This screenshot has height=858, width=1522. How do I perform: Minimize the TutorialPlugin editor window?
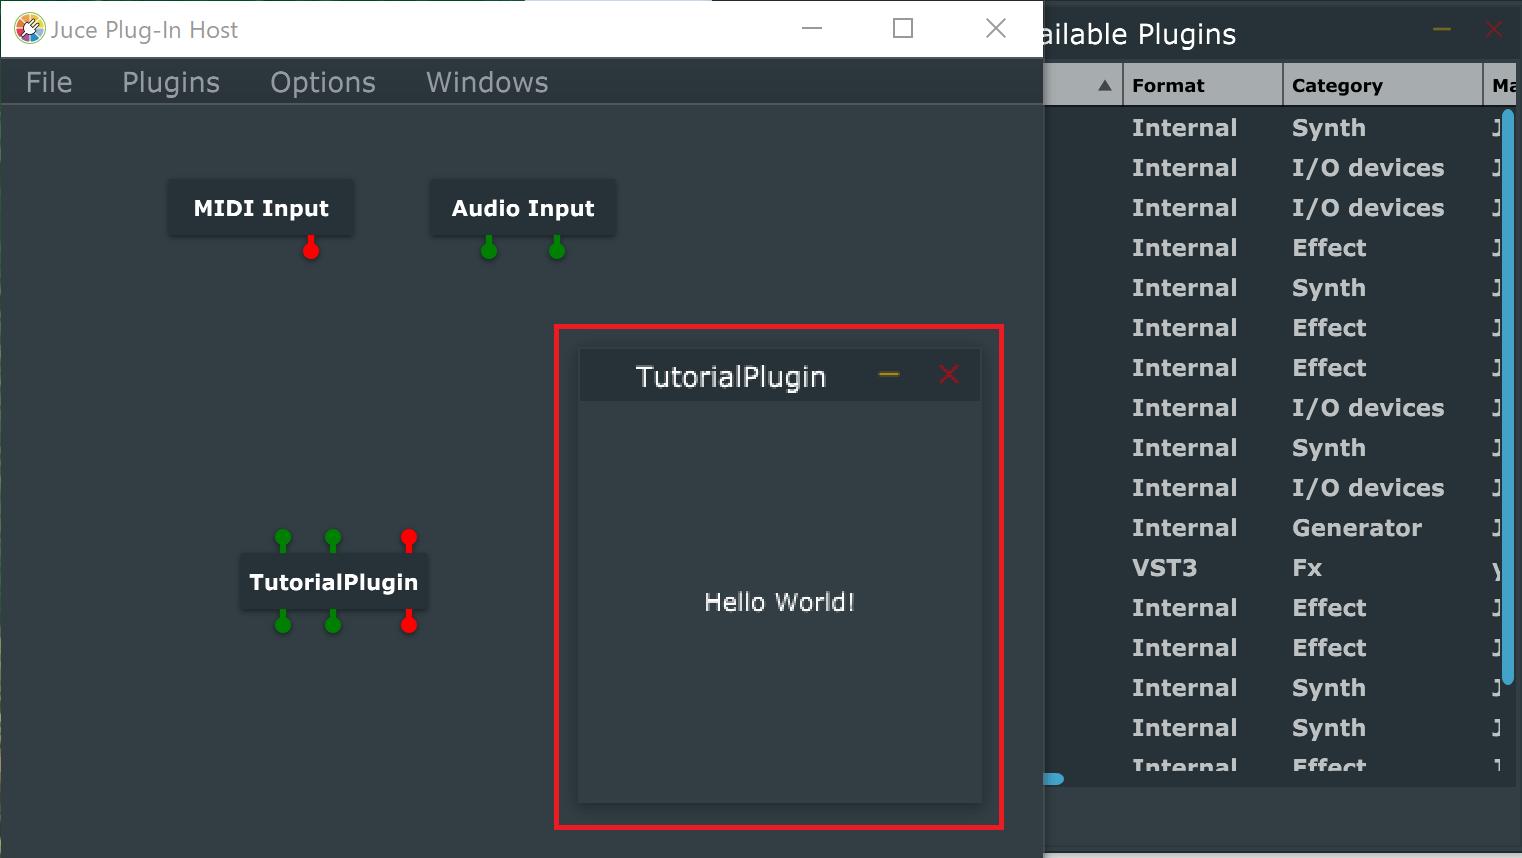889,375
